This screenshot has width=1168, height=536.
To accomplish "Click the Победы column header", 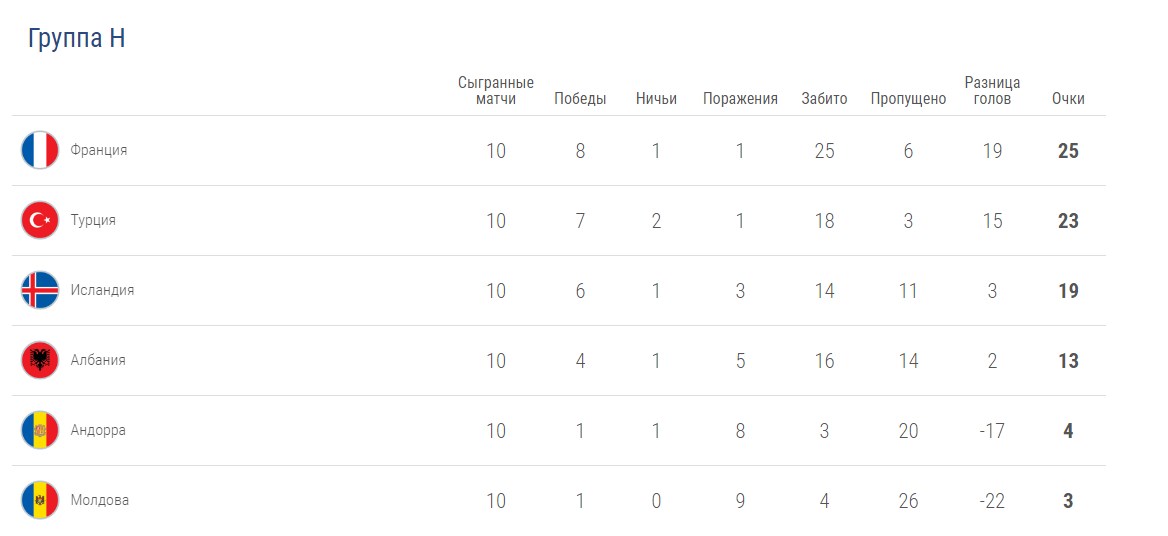I will (x=580, y=99).
